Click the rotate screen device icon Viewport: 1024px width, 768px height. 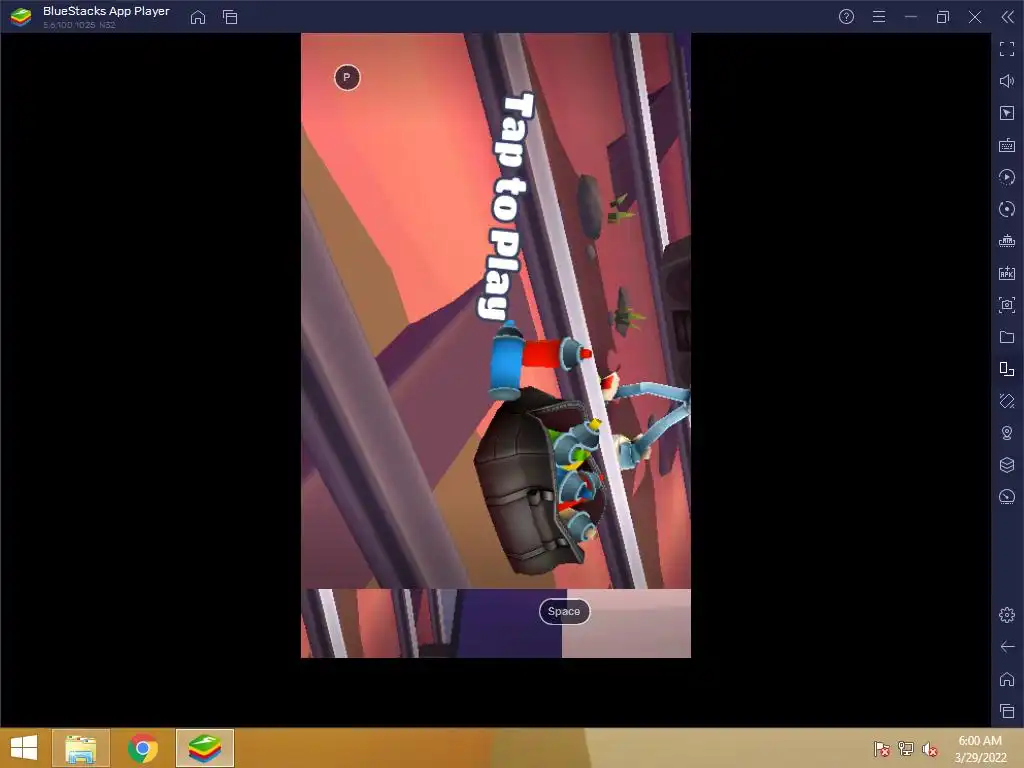(x=1007, y=369)
